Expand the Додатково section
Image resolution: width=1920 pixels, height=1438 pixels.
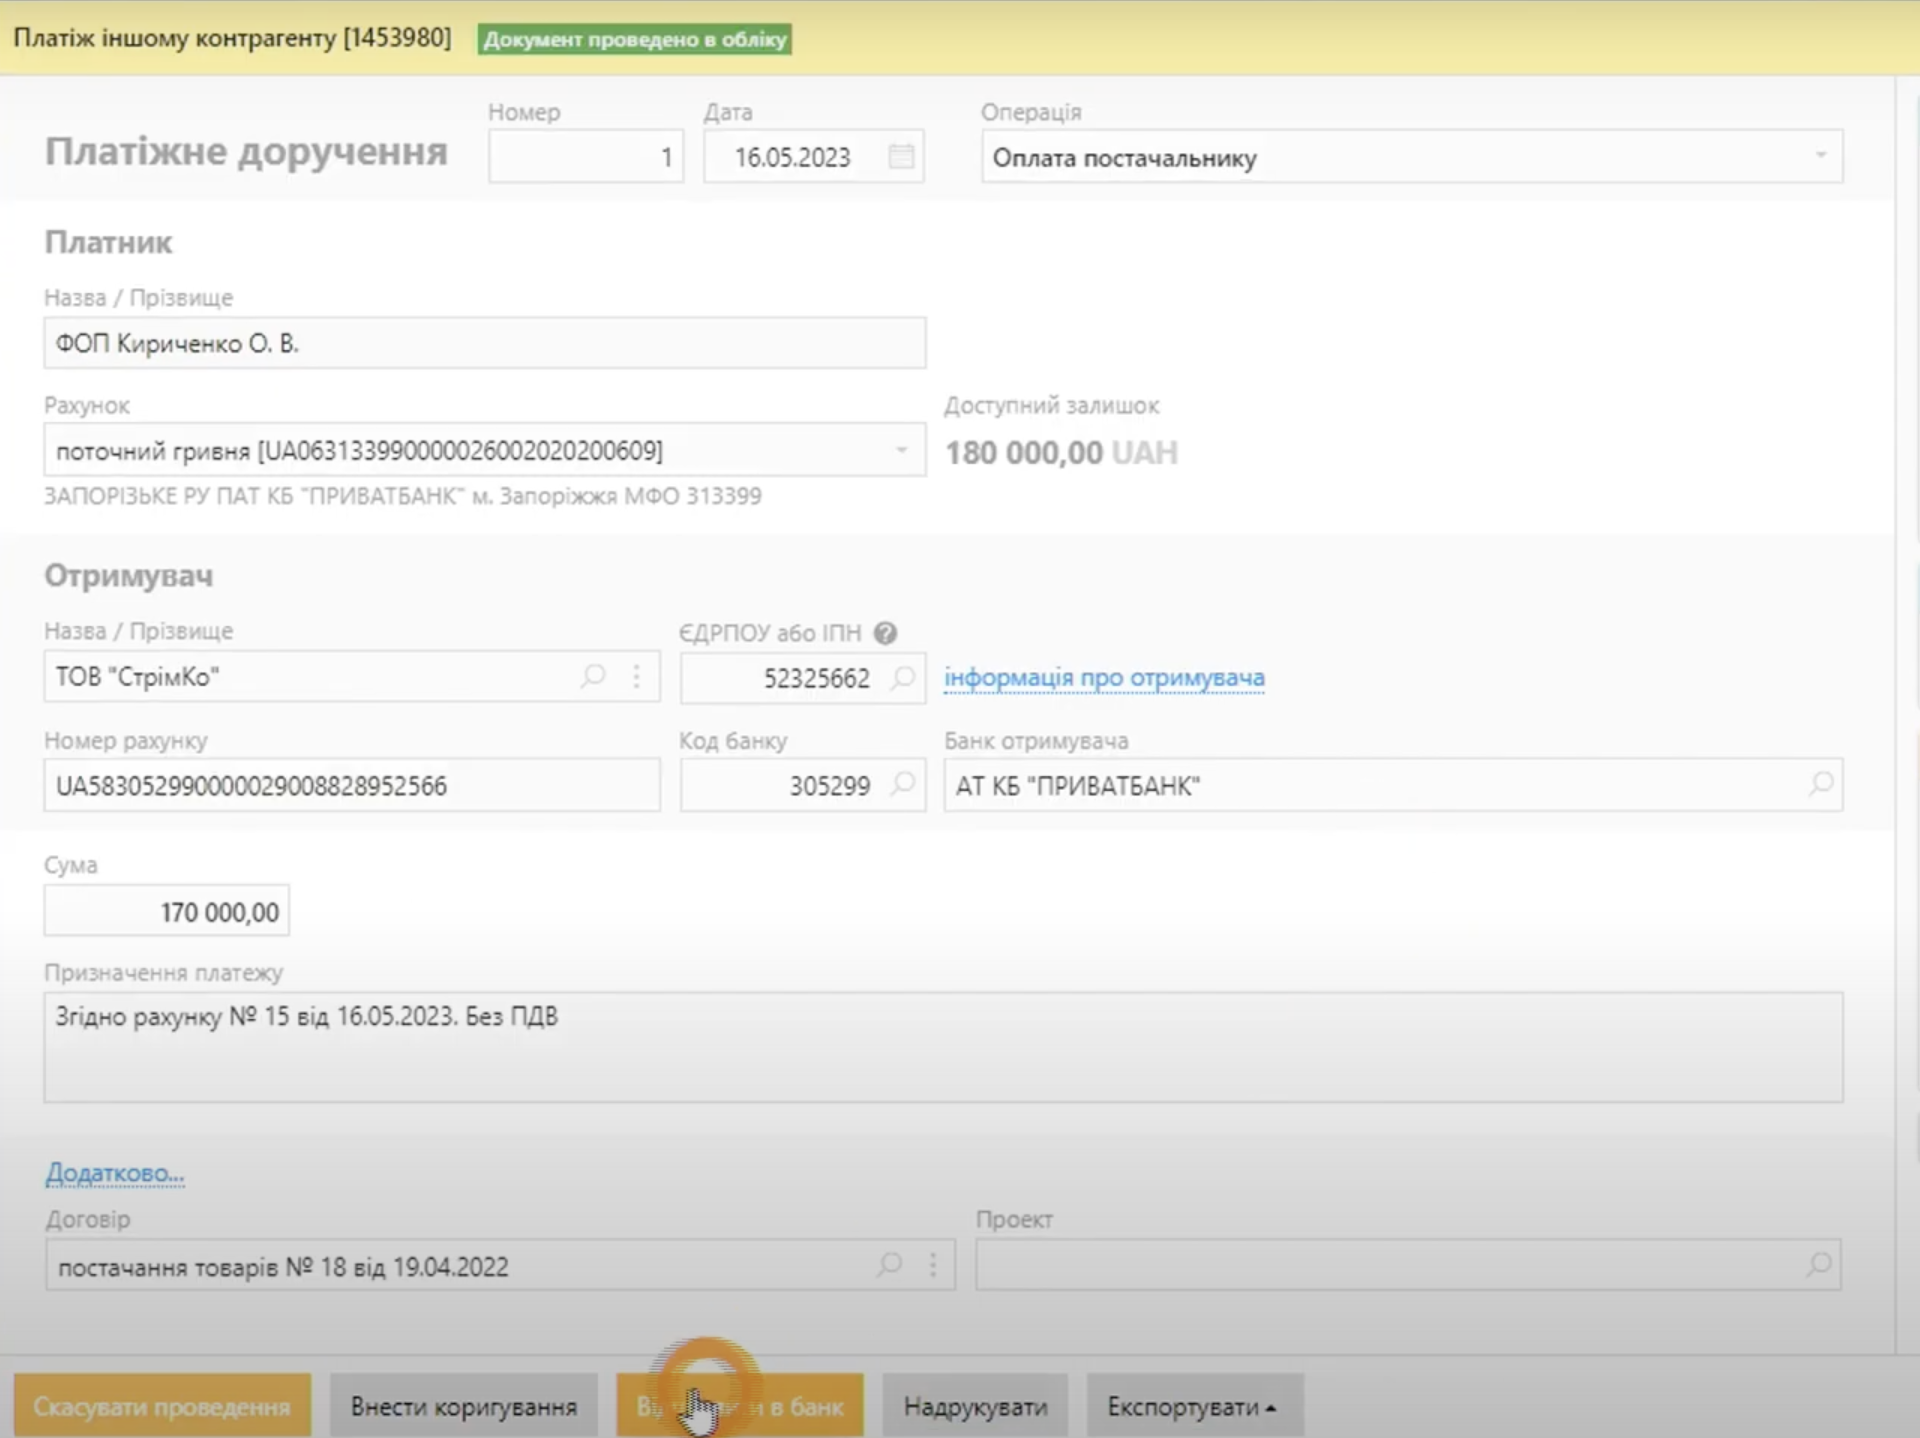pyautogui.click(x=115, y=1172)
